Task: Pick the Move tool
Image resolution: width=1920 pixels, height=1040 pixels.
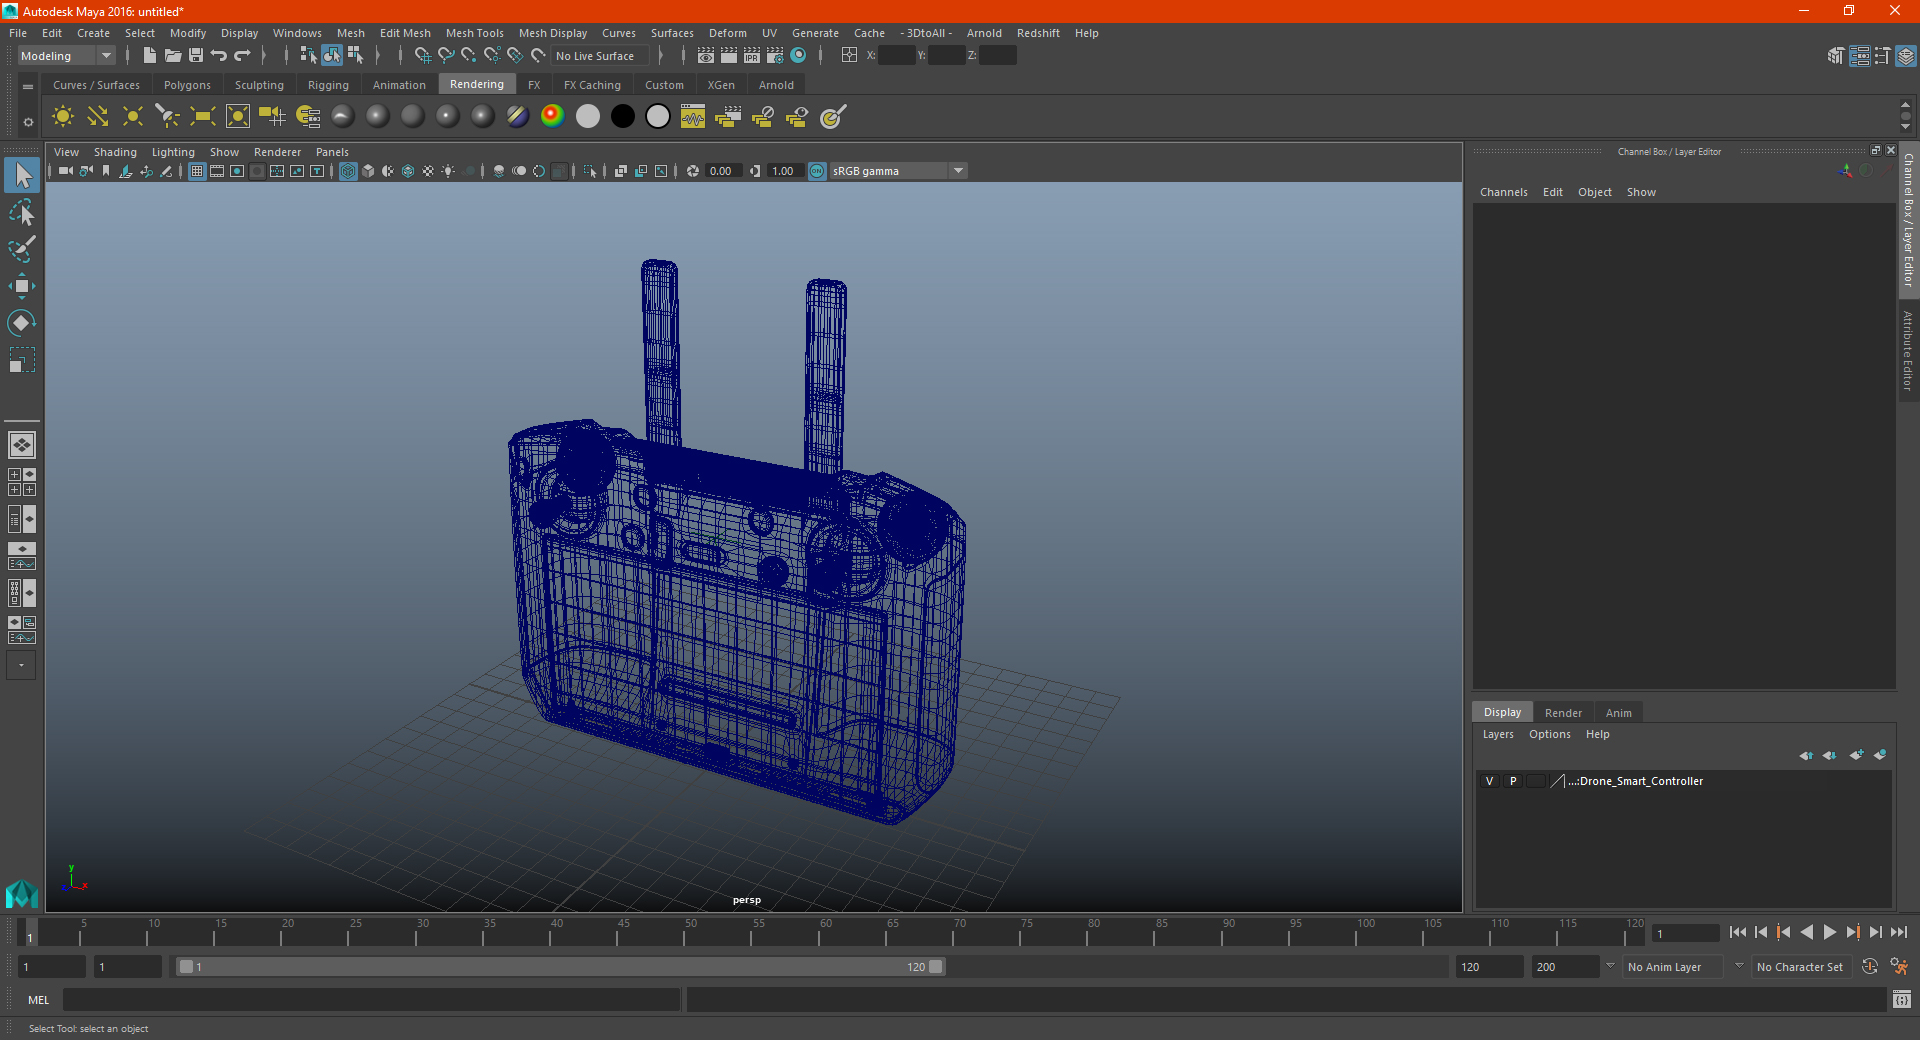Action: tap(22, 286)
